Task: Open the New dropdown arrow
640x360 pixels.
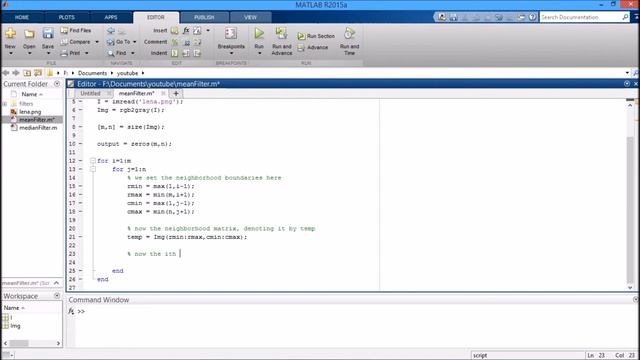Action: pos(11,53)
